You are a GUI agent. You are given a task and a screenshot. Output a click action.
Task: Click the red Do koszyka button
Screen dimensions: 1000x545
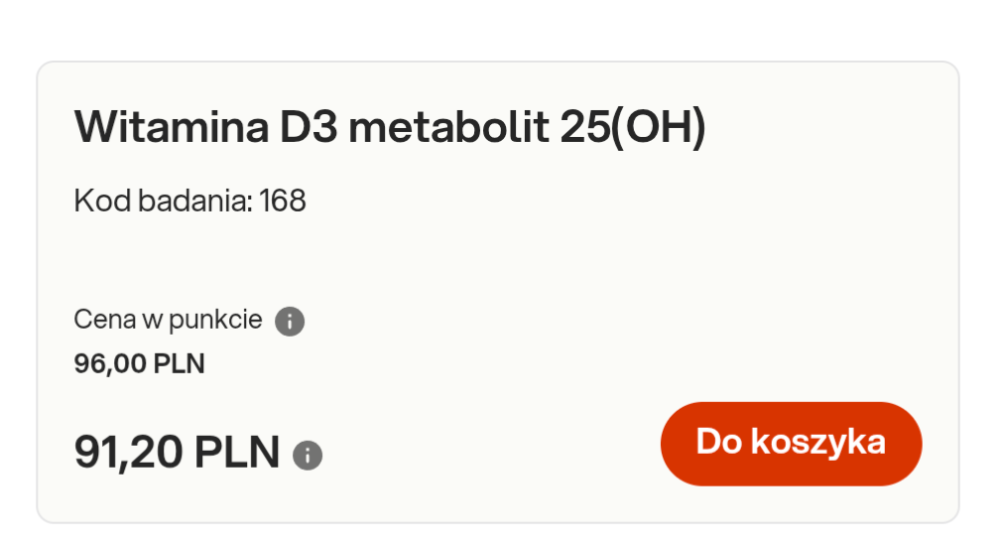(790, 443)
